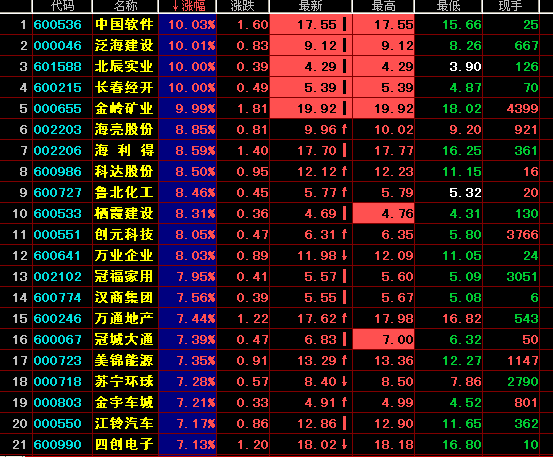
Task: Select stock 万通地产
Action: (124, 318)
